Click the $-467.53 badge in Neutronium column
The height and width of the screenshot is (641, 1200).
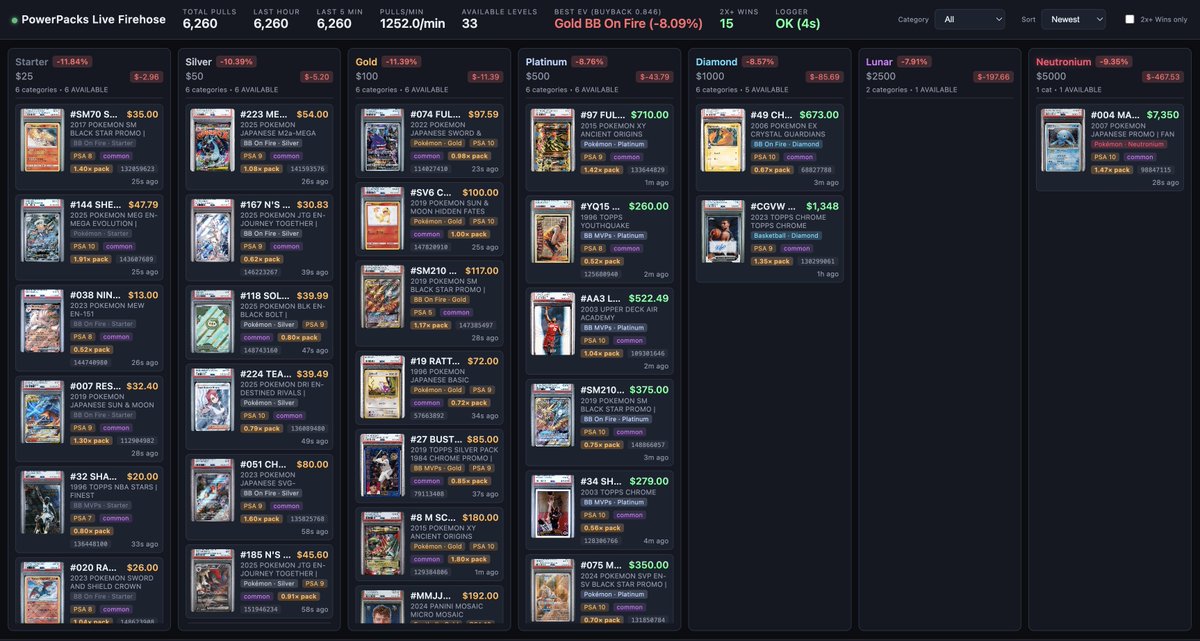(1161, 76)
